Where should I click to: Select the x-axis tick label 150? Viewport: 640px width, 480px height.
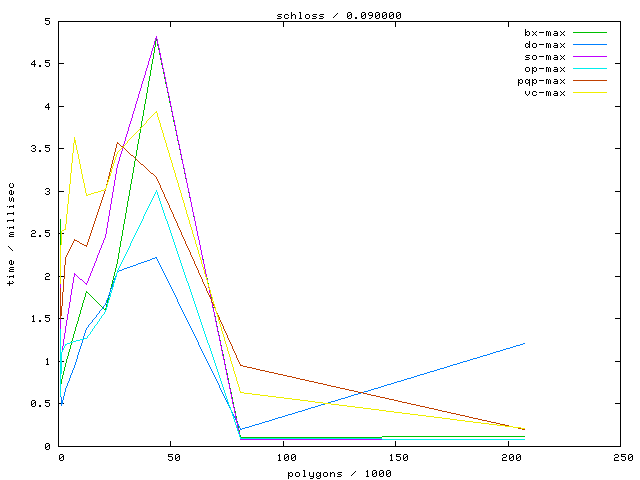click(x=396, y=457)
